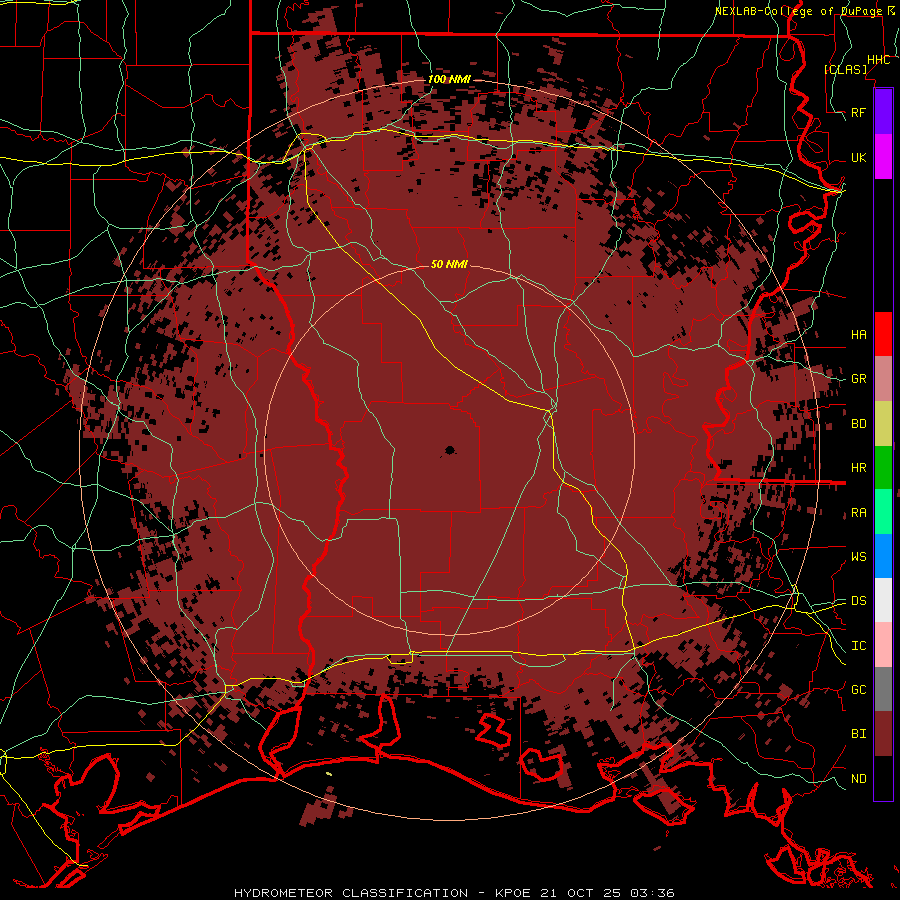Screen dimensions: 900x900
Task: Click the UK magenta legend swatch
Action: click(883, 157)
